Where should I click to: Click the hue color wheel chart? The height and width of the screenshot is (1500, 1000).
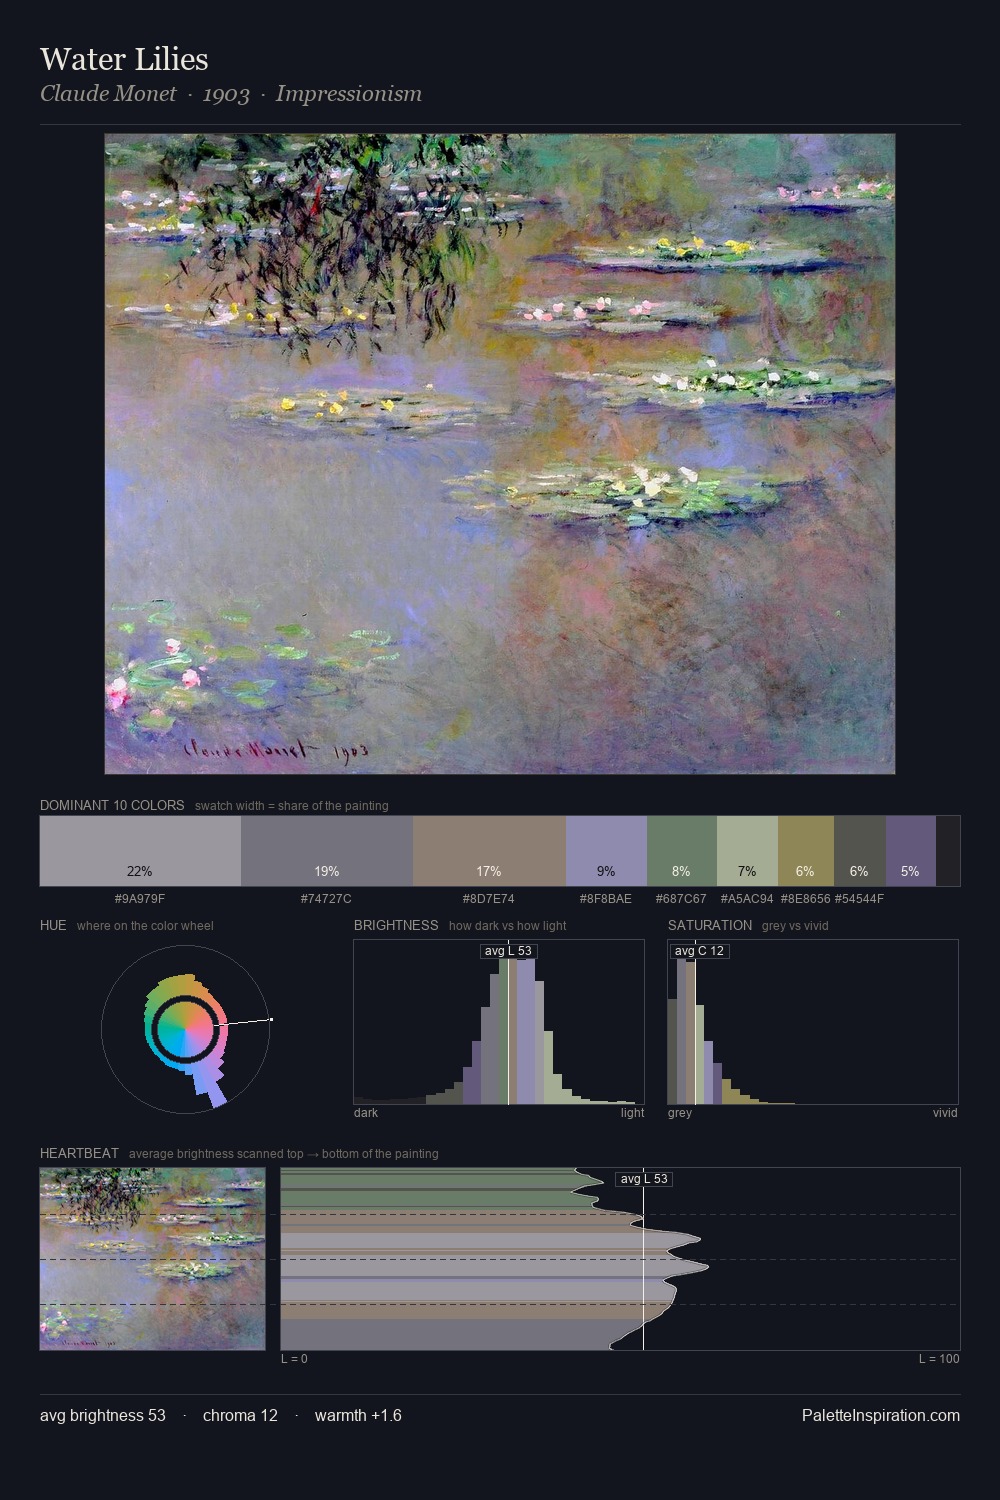pyautogui.click(x=186, y=1029)
